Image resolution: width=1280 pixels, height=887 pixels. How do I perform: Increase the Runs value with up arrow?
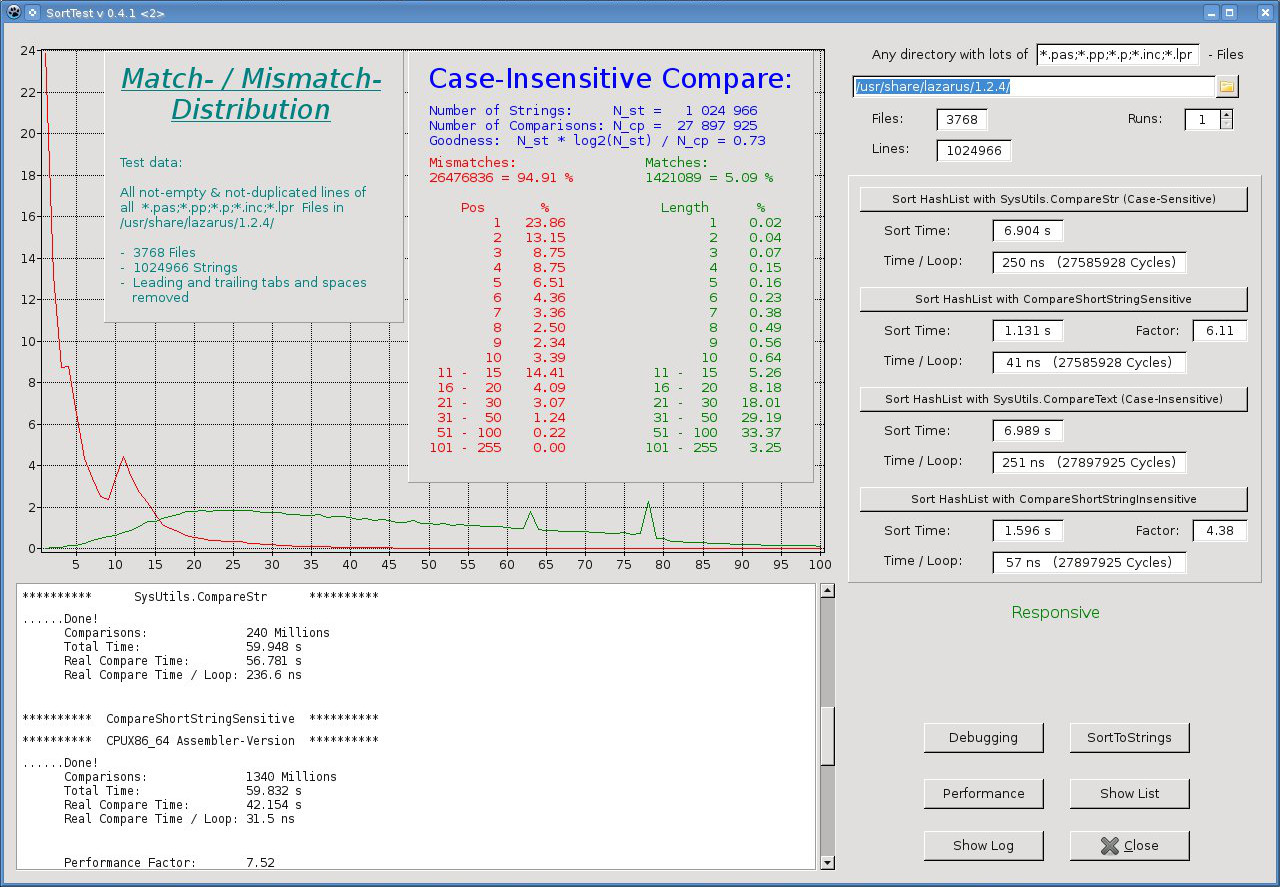click(x=1227, y=114)
